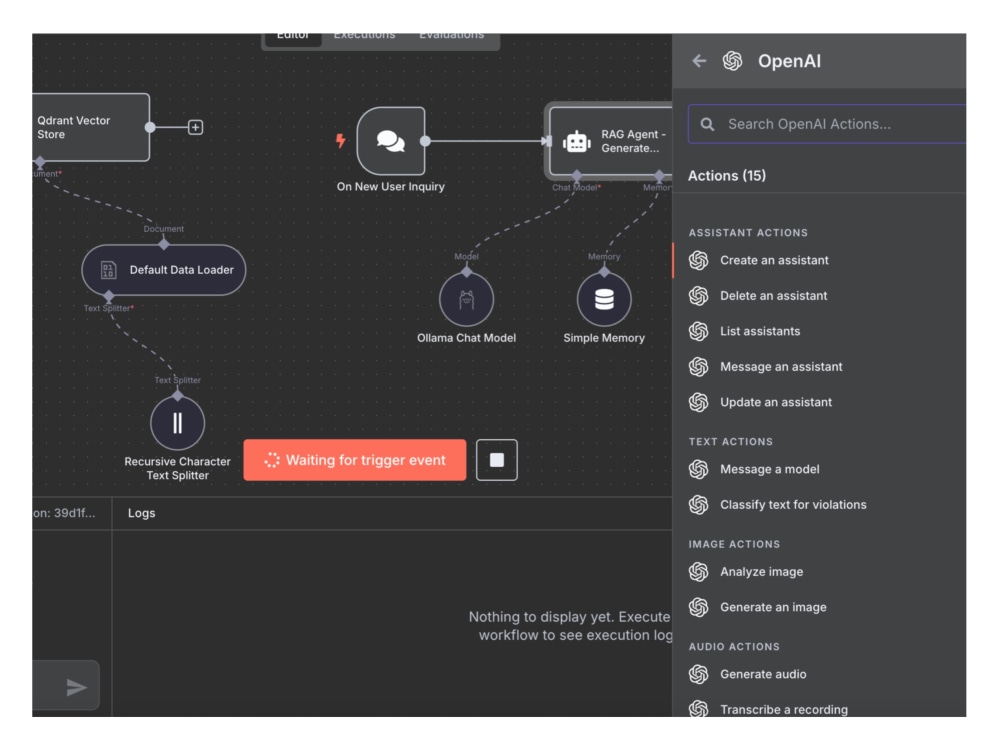Click the icon beside Classify text for violations
1000x750 pixels.
[x=698, y=505]
